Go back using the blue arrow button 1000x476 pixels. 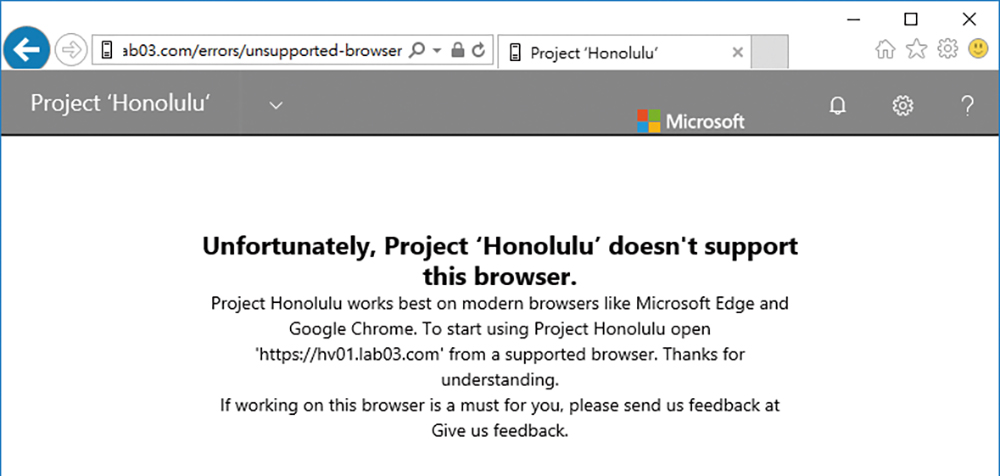pyautogui.click(x=27, y=49)
